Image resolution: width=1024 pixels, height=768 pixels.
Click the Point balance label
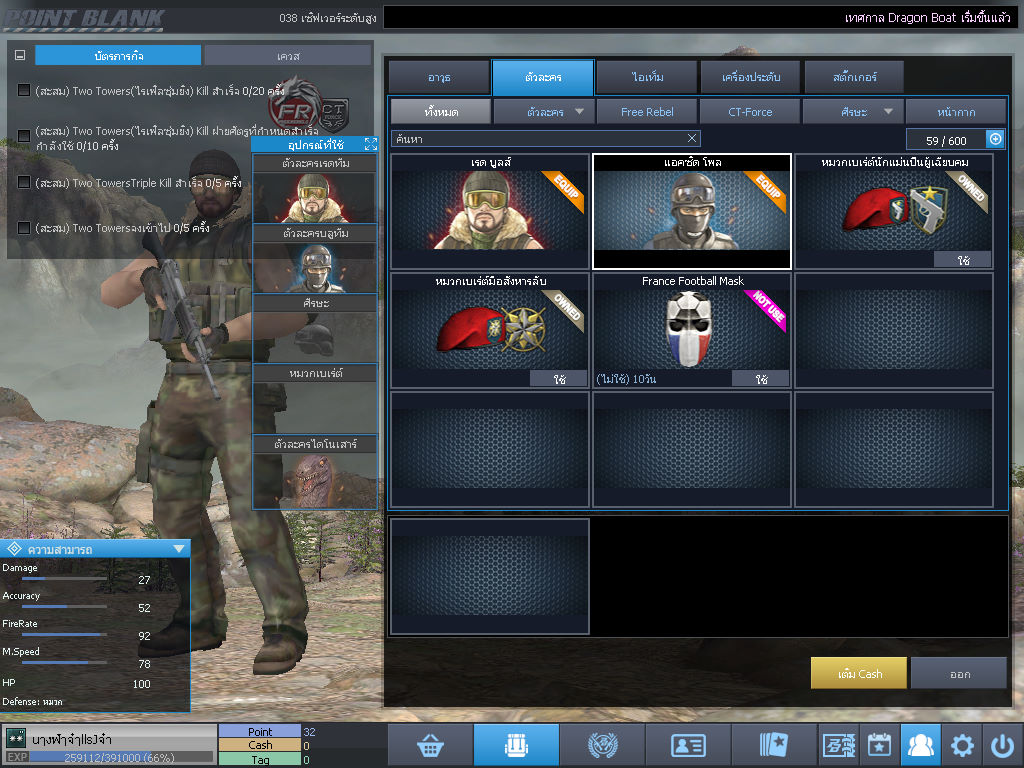click(260, 731)
